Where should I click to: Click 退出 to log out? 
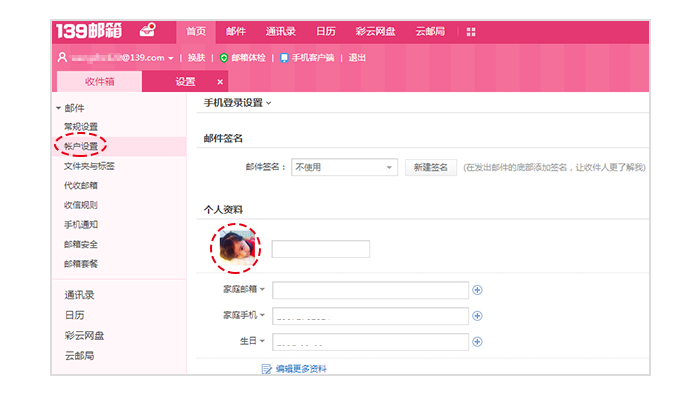click(357, 58)
